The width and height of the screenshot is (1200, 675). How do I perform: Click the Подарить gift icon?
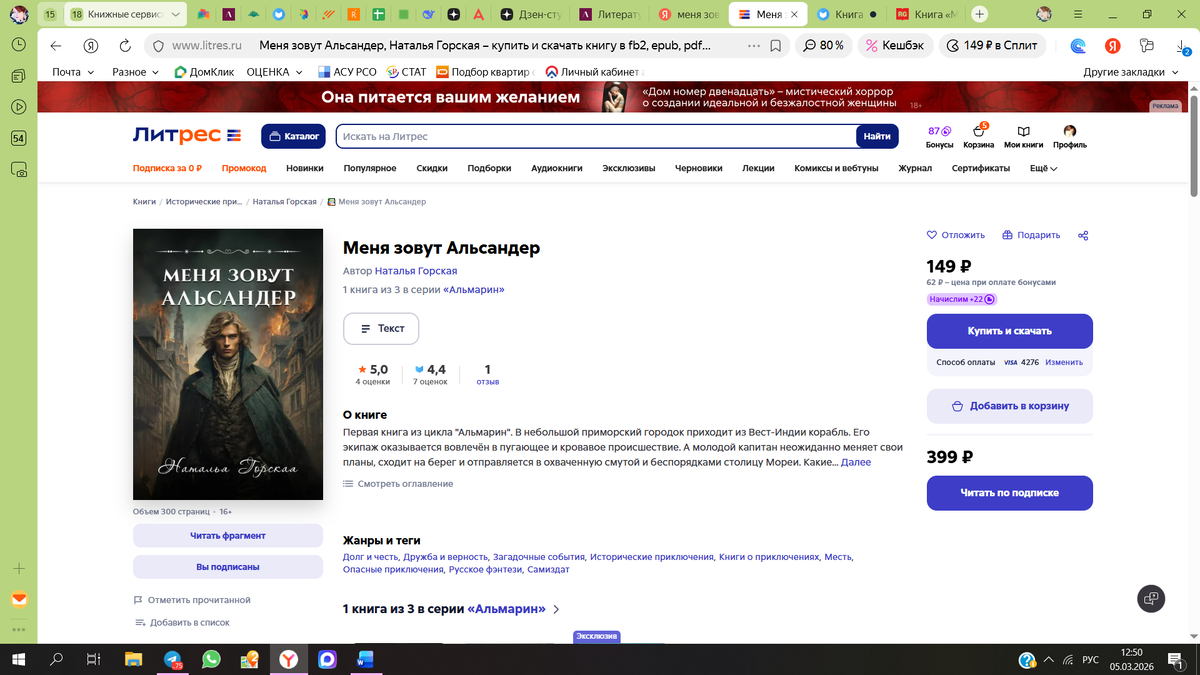pyautogui.click(x=1031, y=234)
